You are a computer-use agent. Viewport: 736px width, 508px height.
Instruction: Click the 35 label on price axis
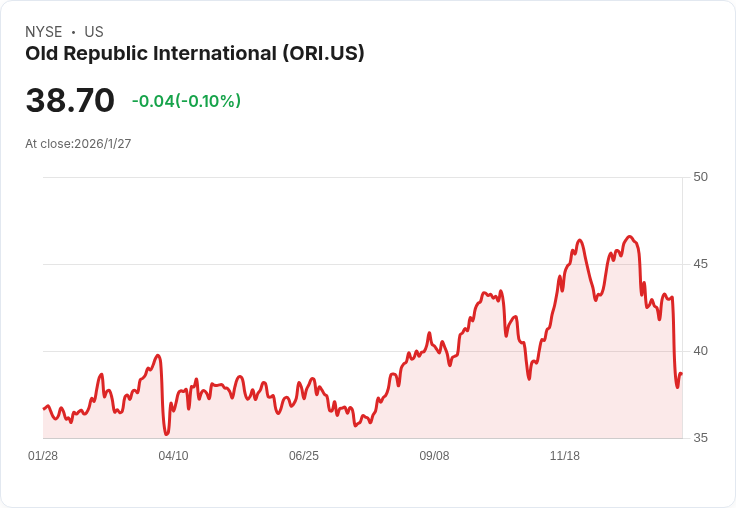coord(700,438)
